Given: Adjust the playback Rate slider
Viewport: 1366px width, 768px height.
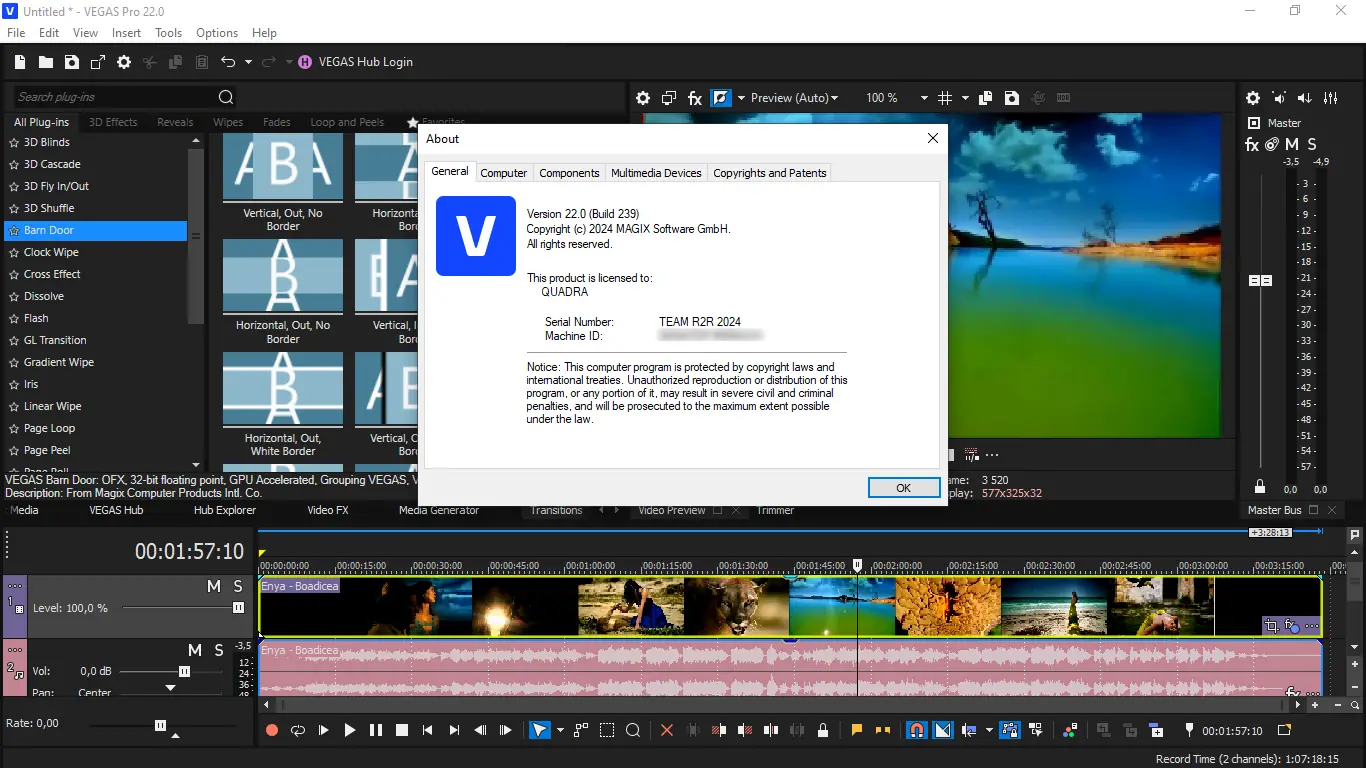Looking at the screenshot, I should [x=160, y=725].
